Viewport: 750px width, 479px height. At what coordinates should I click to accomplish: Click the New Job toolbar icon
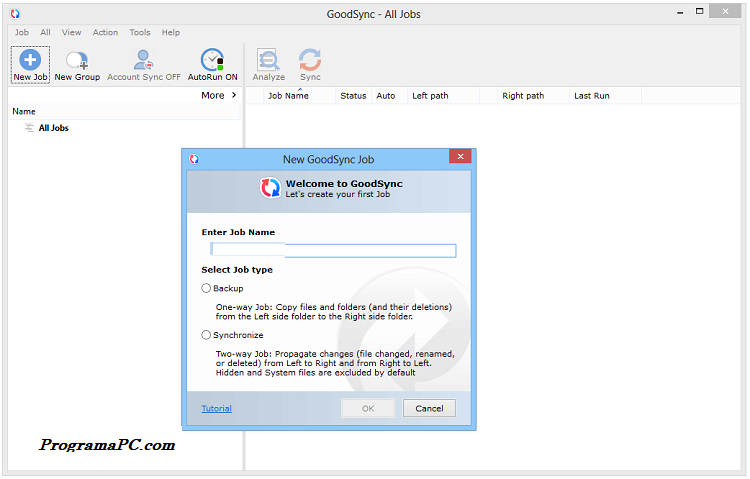pos(29,60)
